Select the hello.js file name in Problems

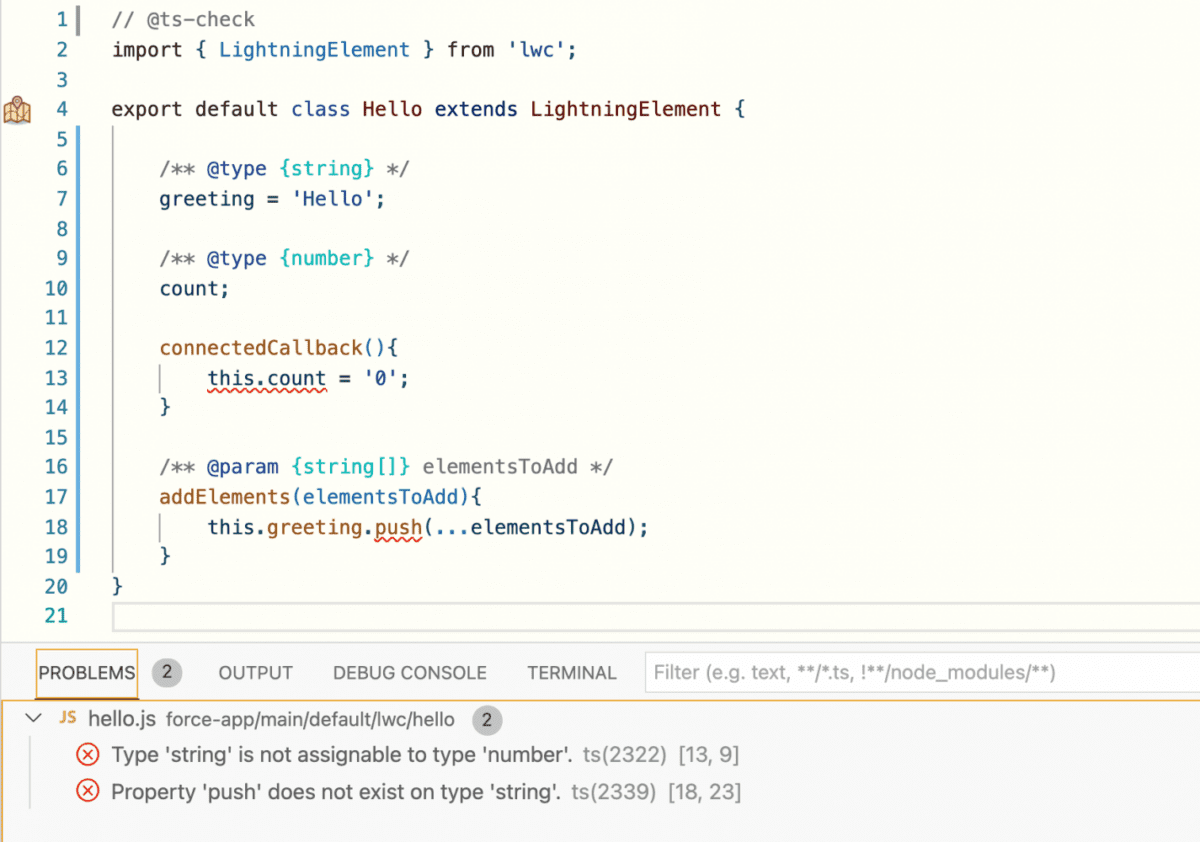point(122,718)
